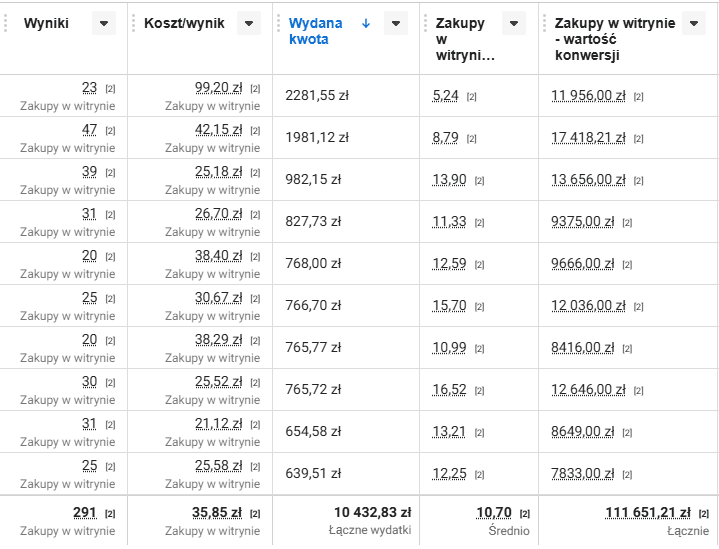Click the 17 418,21 zł conversion value
This screenshot has height=549, width=719.
[588, 138]
